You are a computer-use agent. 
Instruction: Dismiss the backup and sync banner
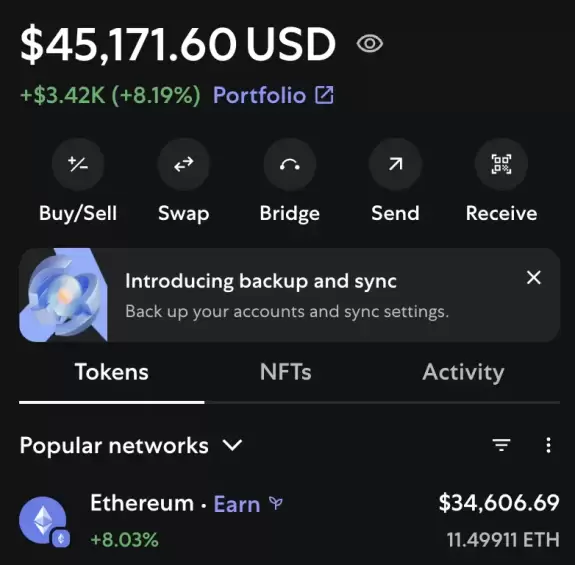pos(534,278)
